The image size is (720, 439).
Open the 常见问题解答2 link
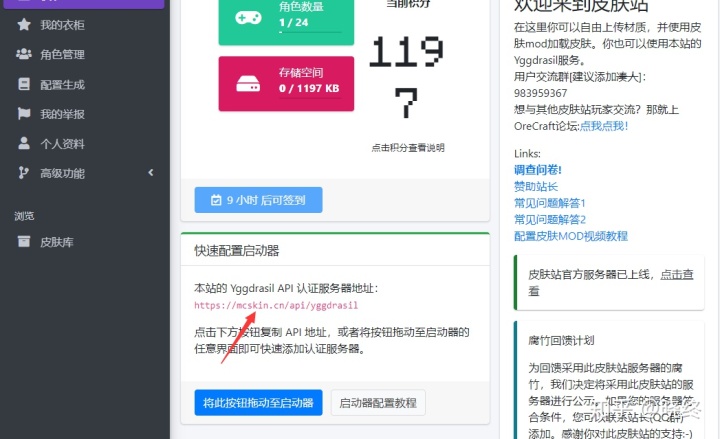550,220
